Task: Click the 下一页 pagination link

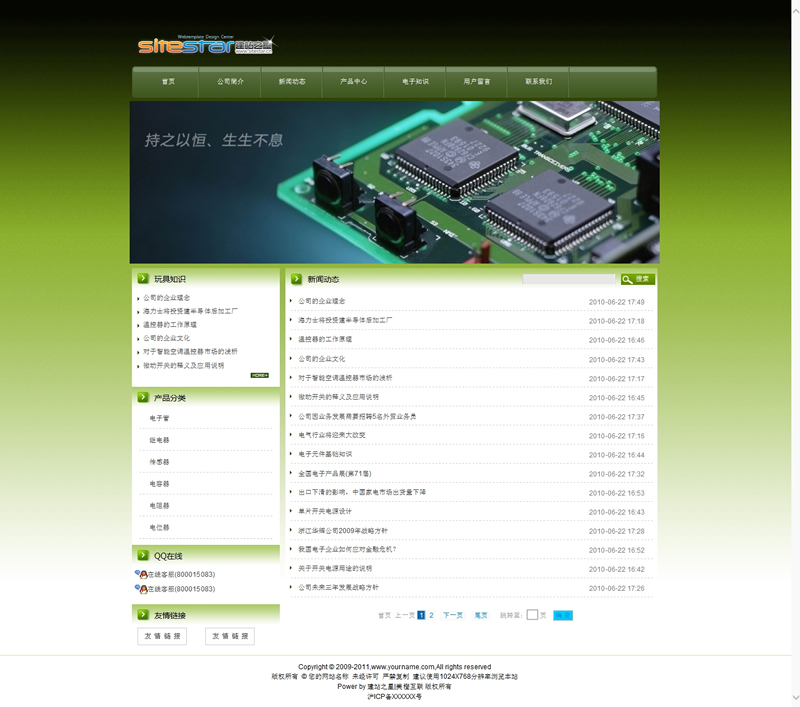Action: coord(453,615)
